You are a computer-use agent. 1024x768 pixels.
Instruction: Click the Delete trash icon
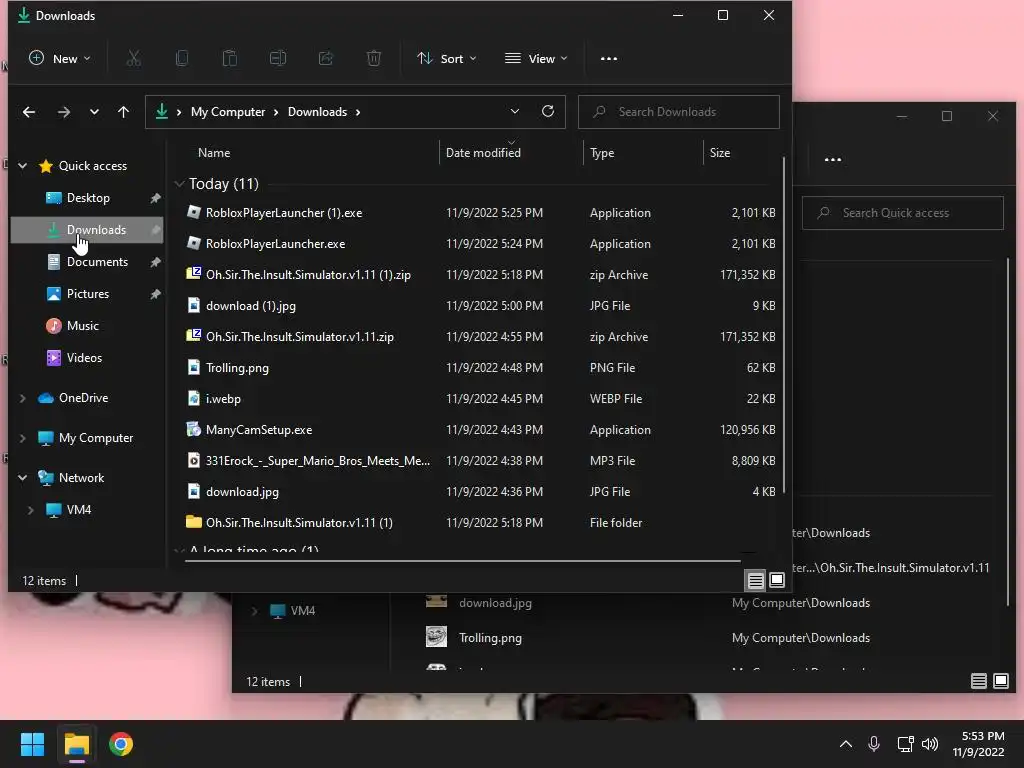[374, 59]
